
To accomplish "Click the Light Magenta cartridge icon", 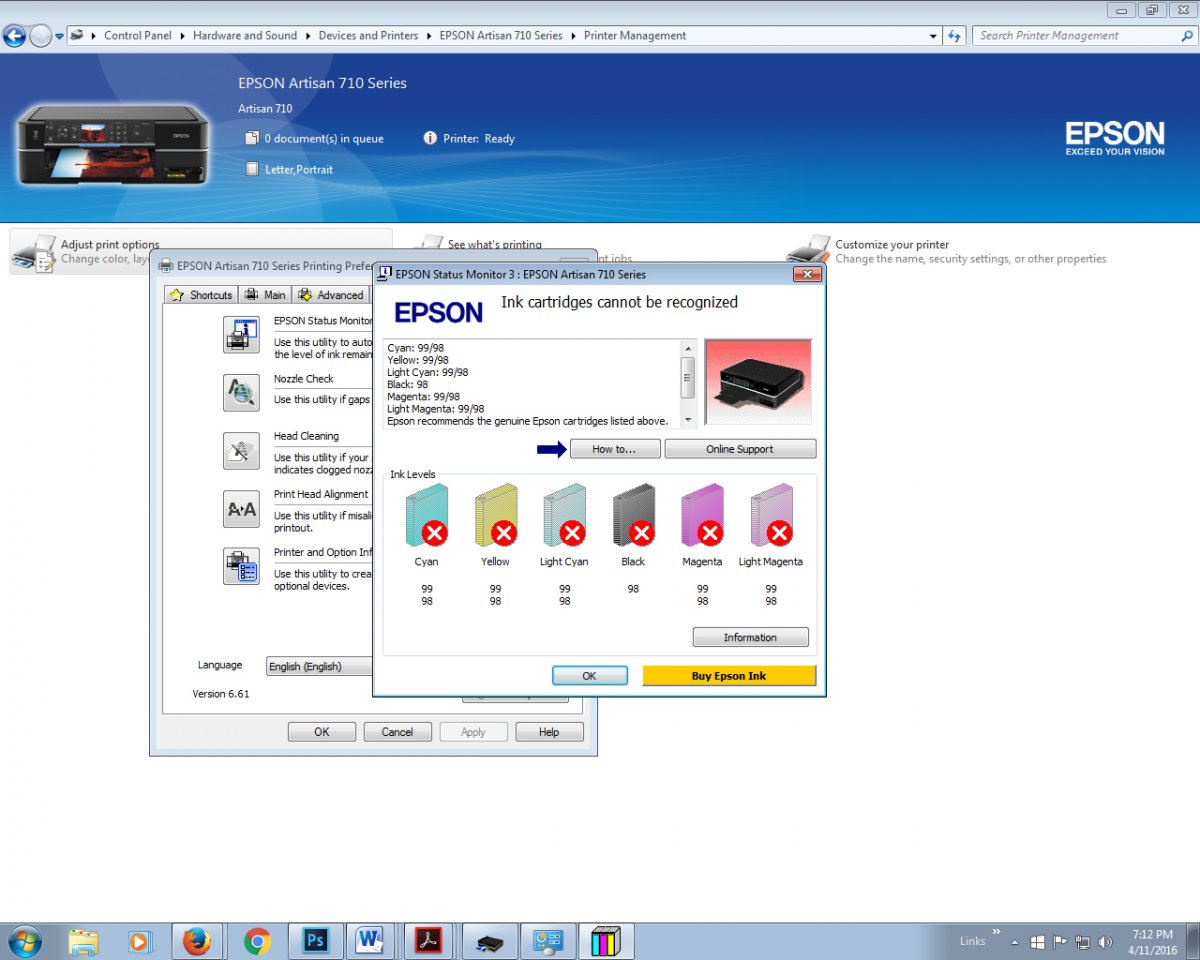I will point(770,515).
